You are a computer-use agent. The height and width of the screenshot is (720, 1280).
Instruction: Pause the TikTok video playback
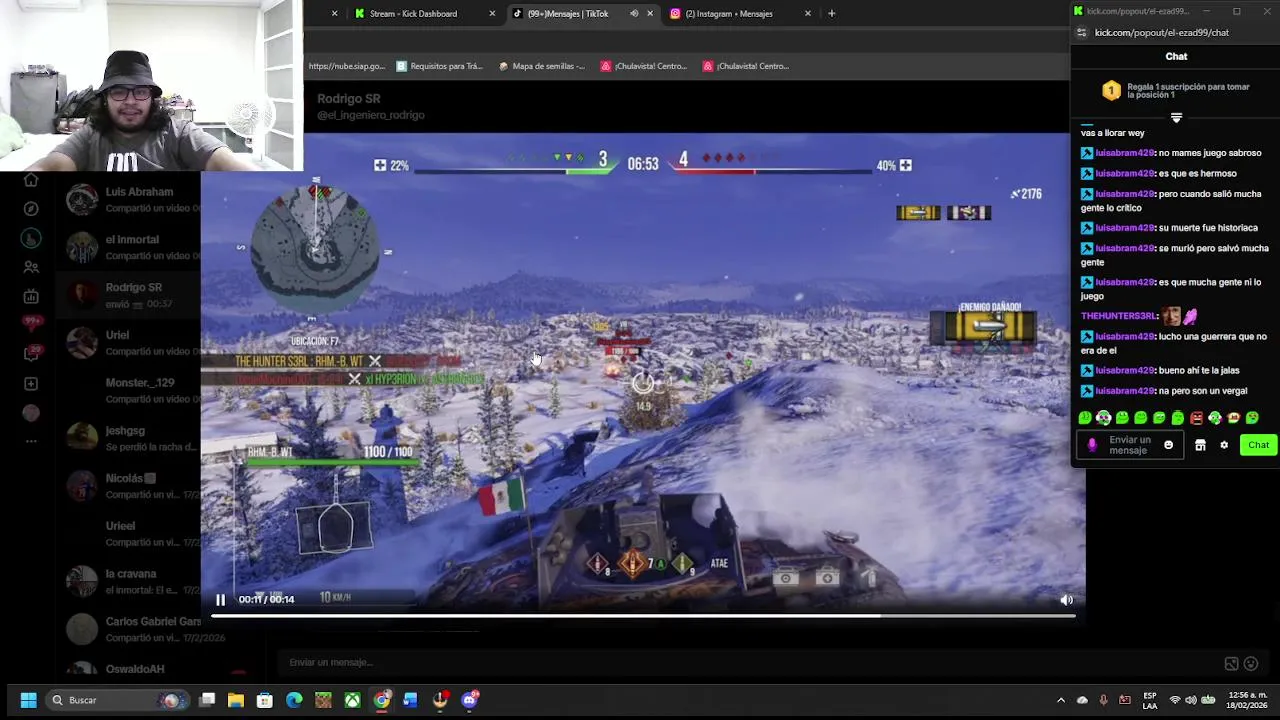coord(221,599)
